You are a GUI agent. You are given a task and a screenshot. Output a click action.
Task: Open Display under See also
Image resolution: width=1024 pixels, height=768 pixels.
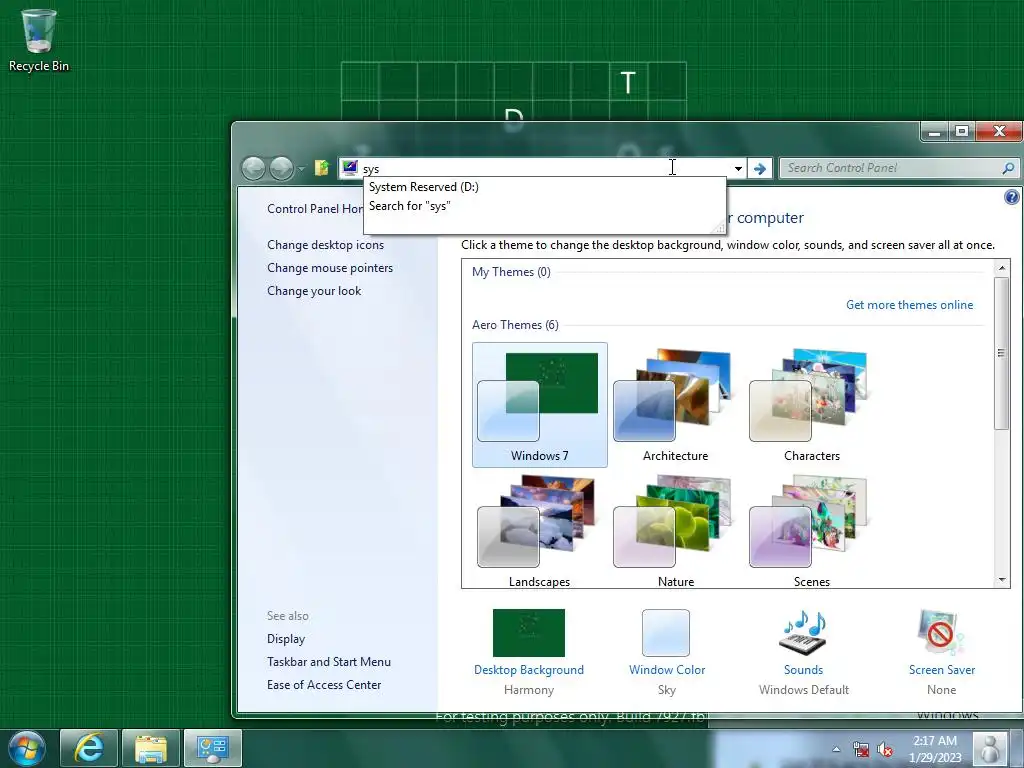click(286, 639)
